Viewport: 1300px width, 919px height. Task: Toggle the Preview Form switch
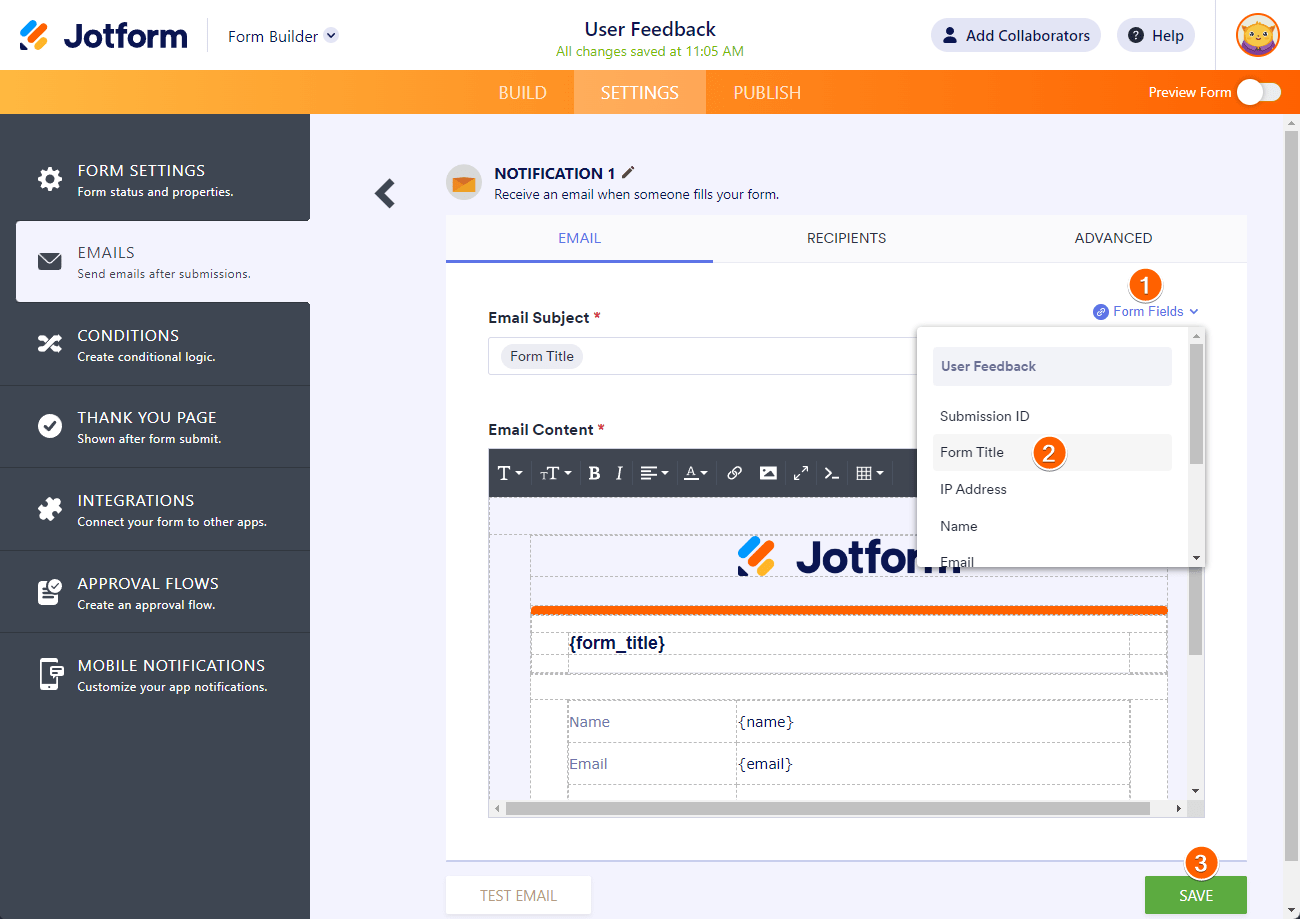(x=1258, y=92)
